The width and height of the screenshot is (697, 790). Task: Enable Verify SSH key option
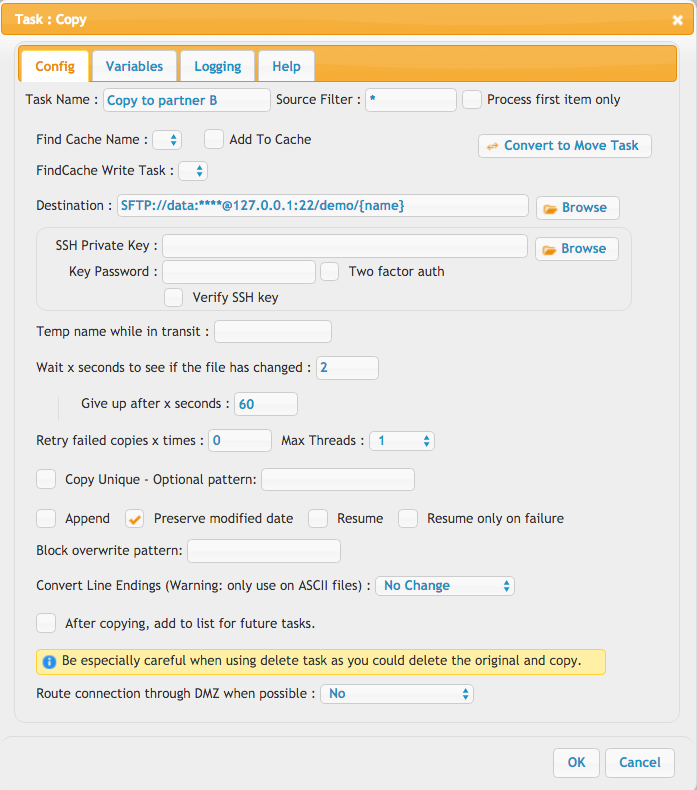pos(173,297)
